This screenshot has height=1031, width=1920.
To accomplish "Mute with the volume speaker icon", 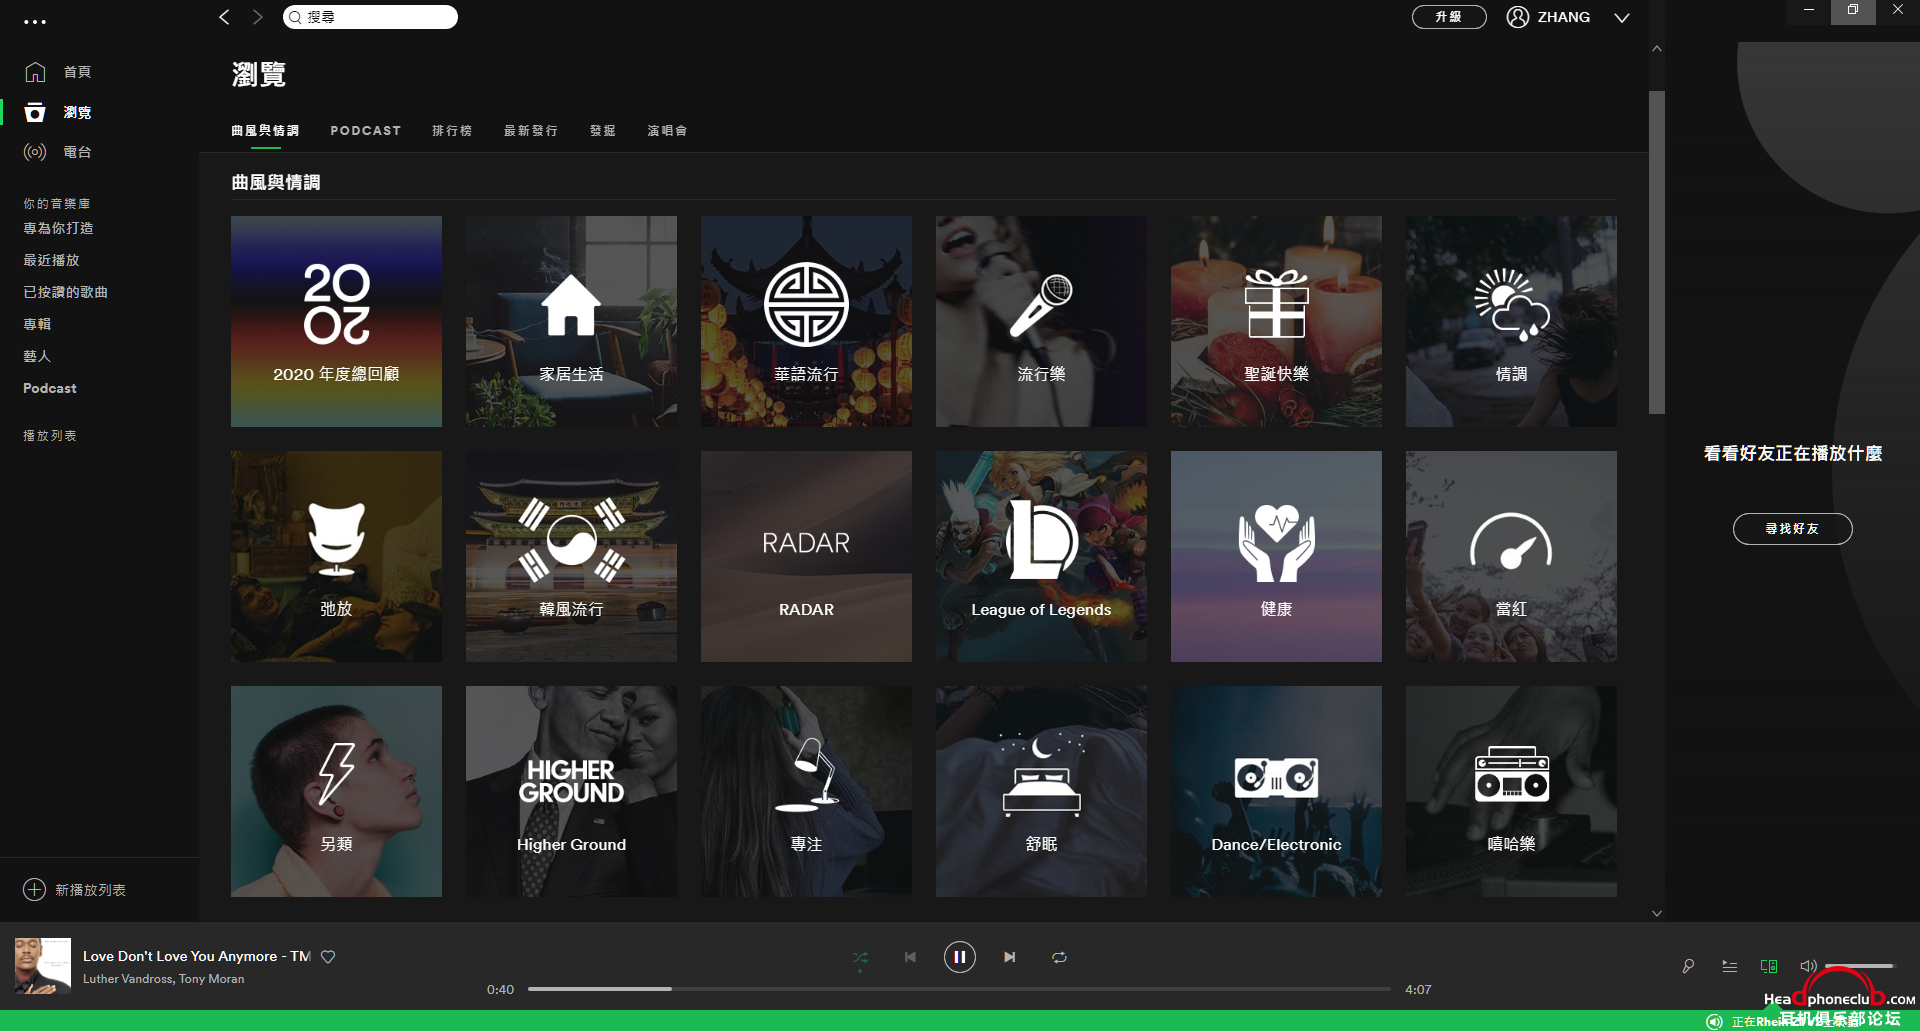I will click(x=1808, y=966).
